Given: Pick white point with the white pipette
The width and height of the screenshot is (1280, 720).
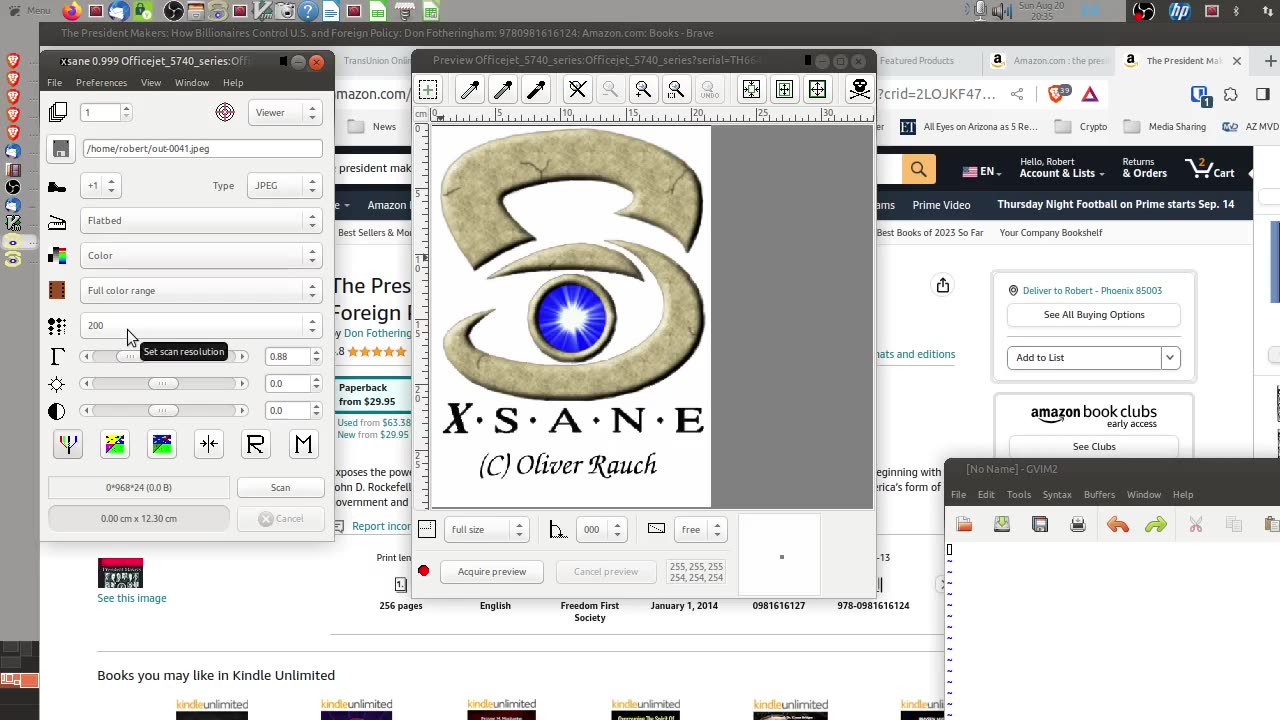Looking at the screenshot, I should (x=469, y=90).
